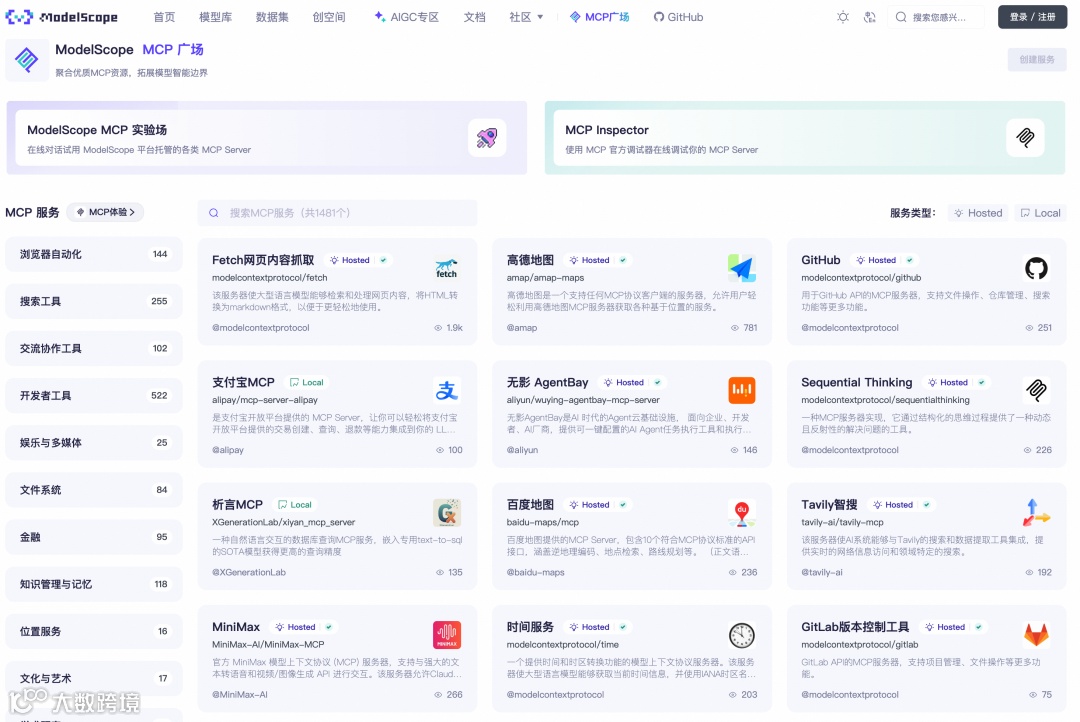
Task: Click the MCP 广场 diamond logo
Action: point(26,60)
